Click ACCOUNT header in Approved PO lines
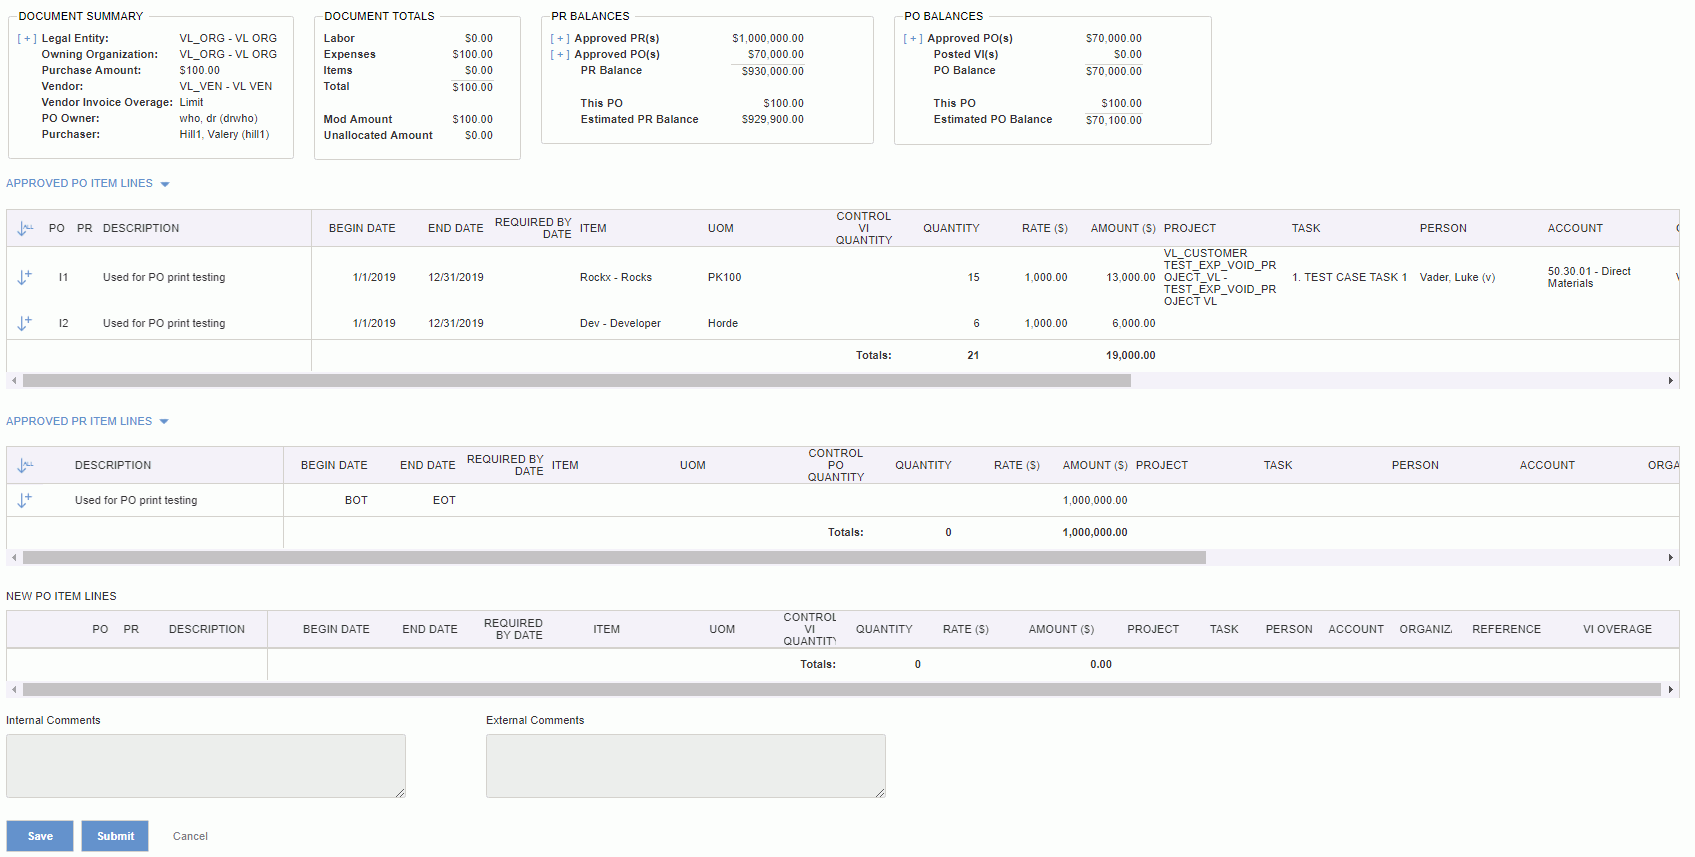Image resolution: width=1695 pixels, height=857 pixels. 1575,229
